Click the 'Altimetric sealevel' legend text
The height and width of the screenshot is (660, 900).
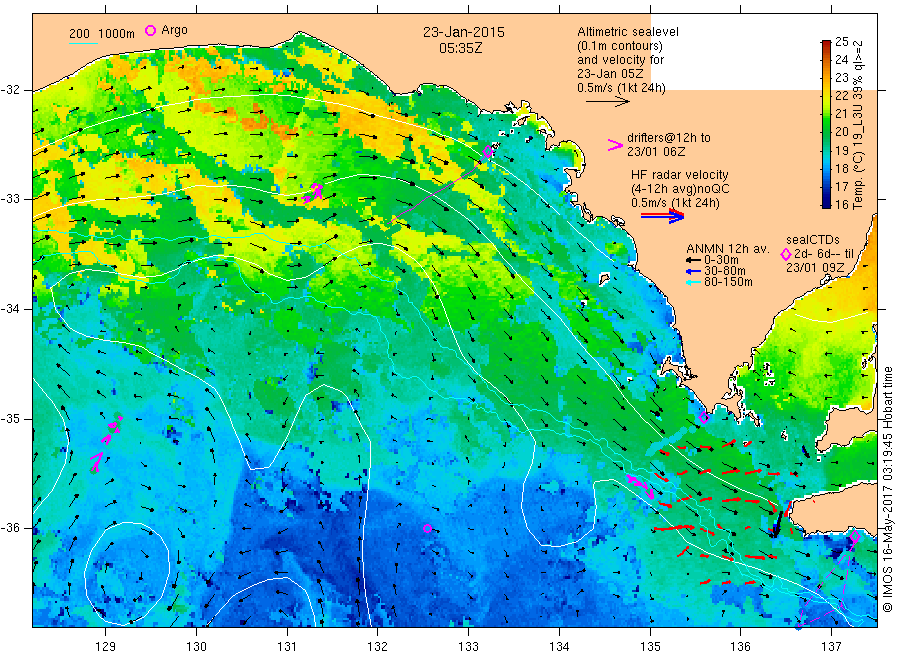coord(628,32)
